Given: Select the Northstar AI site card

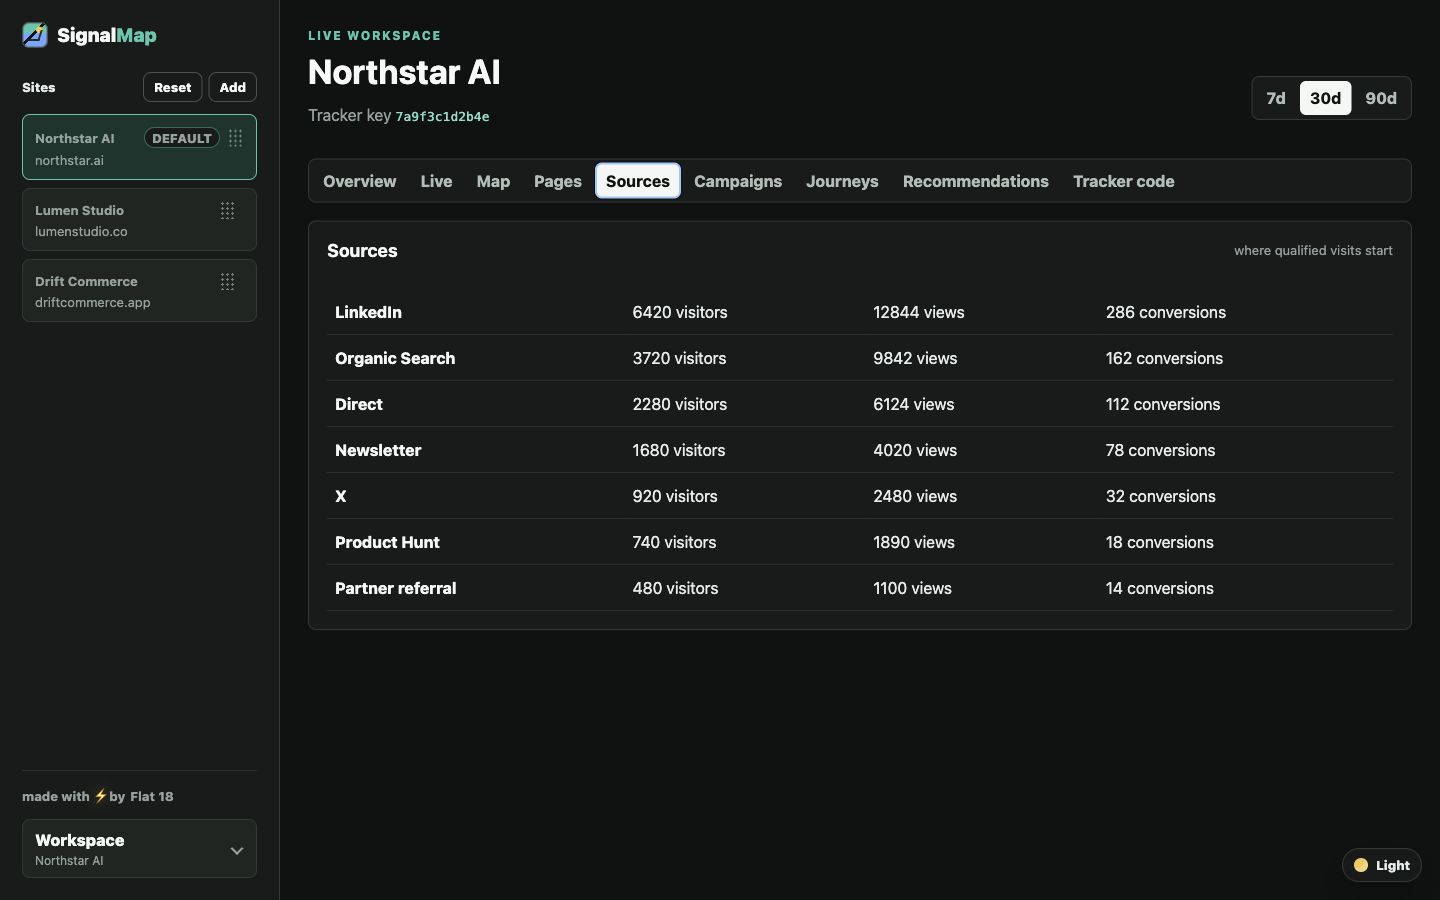Looking at the screenshot, I should pyautogui.click(x=139, y=147).
